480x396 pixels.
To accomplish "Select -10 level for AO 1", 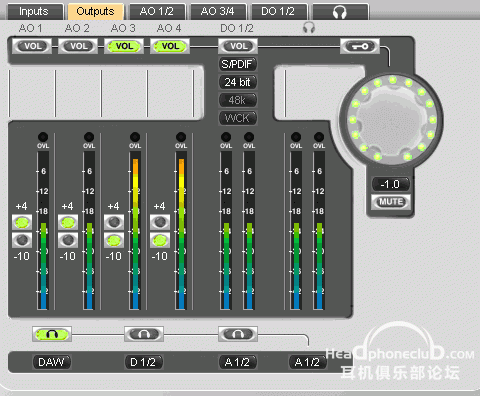I will point(22,240).
